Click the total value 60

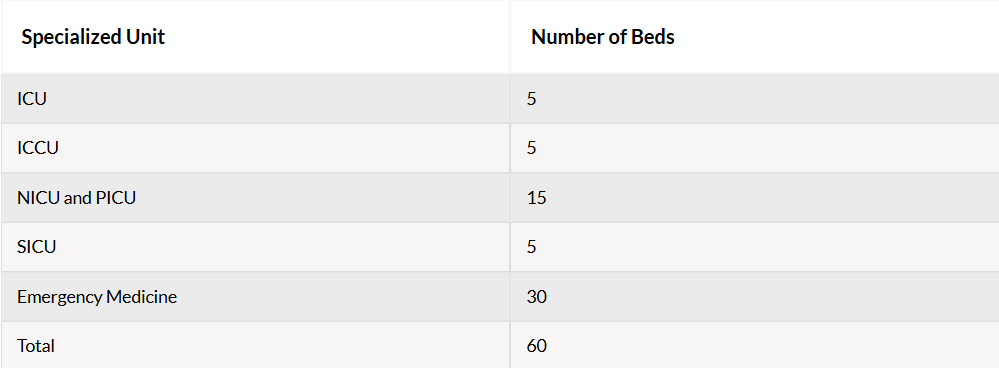pos(536,346)
